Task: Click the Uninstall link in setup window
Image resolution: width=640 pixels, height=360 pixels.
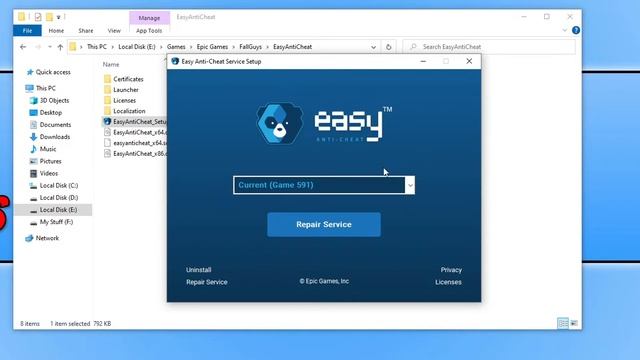Action: (x=198, y=270)
